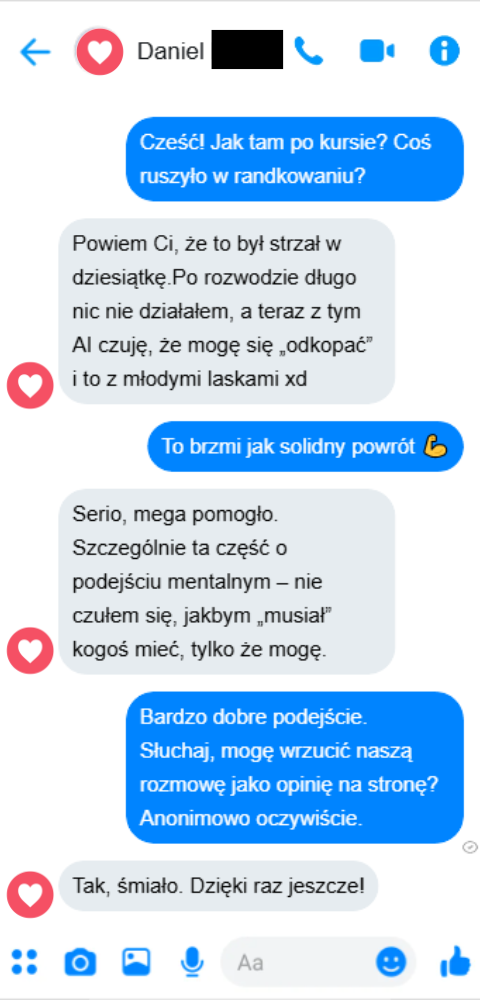Click the 'Tak, śmiało. Dzięki raz jeszcze!' message
480x1000 pixels.
[218, 886]
